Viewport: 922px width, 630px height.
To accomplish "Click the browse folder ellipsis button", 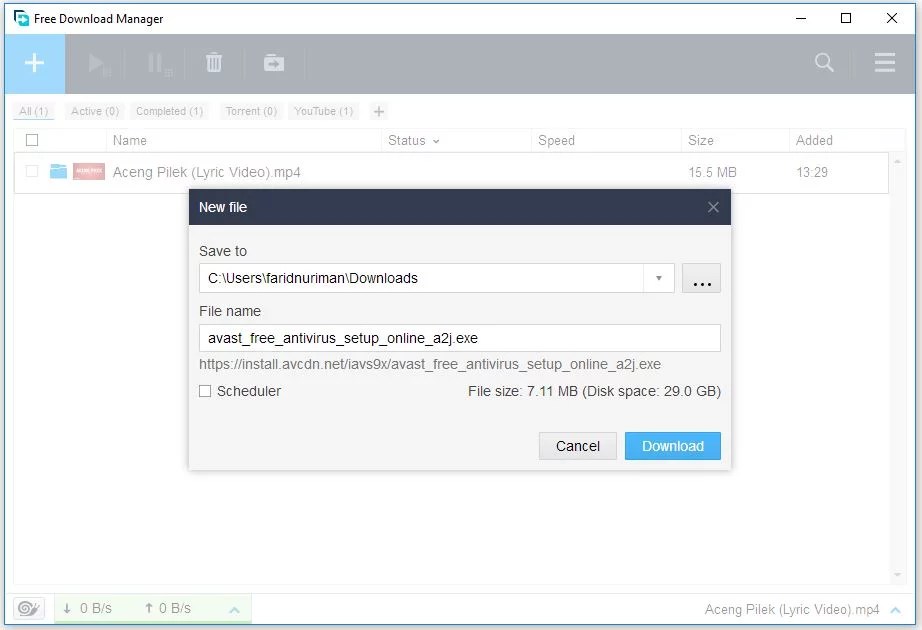I will pos(701,278).
